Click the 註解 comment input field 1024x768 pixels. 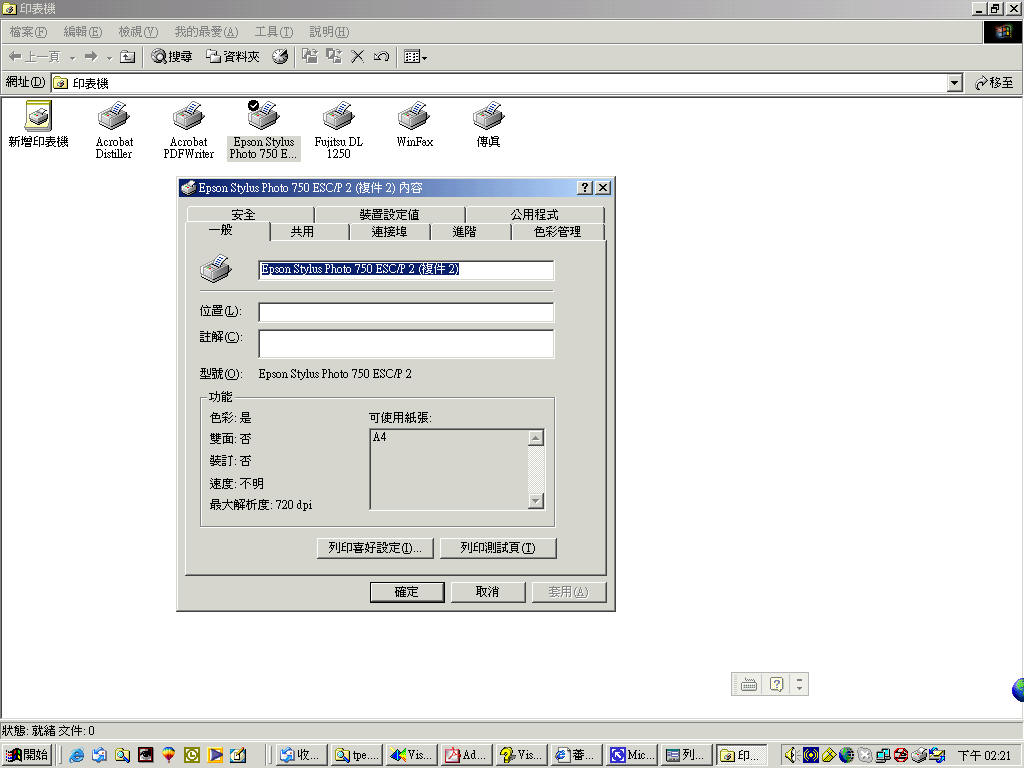pyautogui.click(x=406, y=344)
